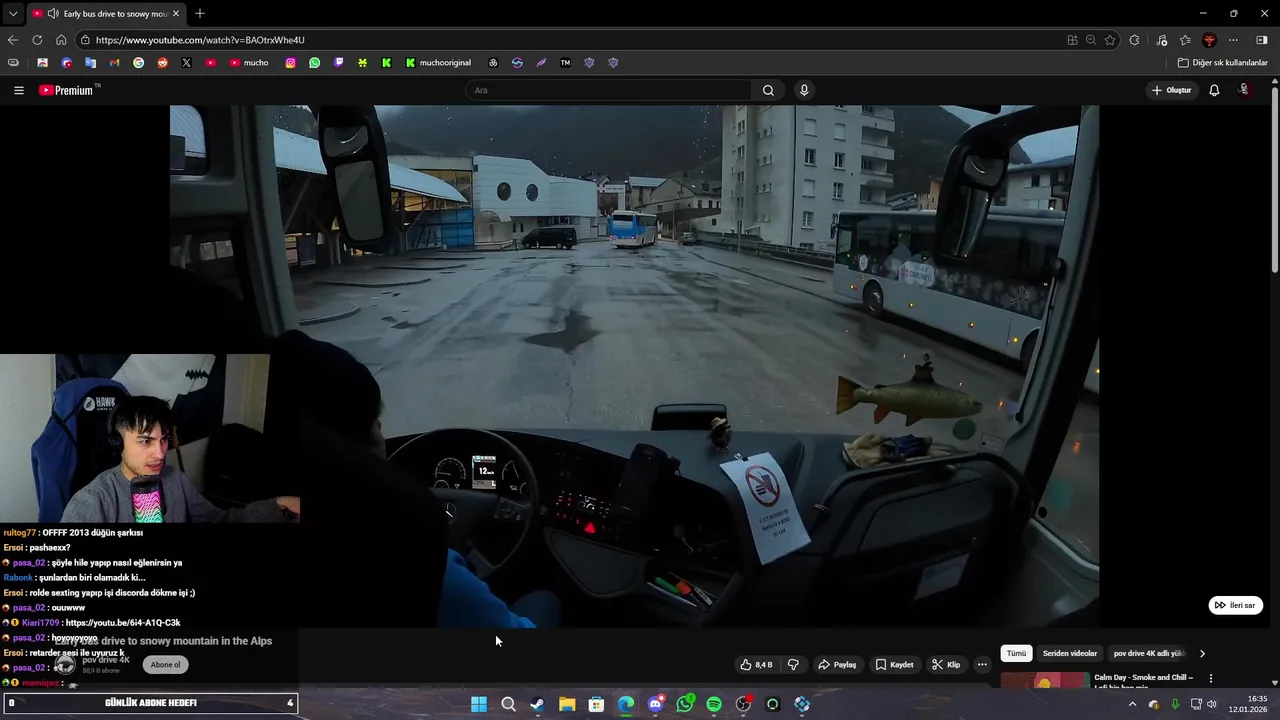
Task: Select the Tümü filter chip
Action: tap(1016, 653)
